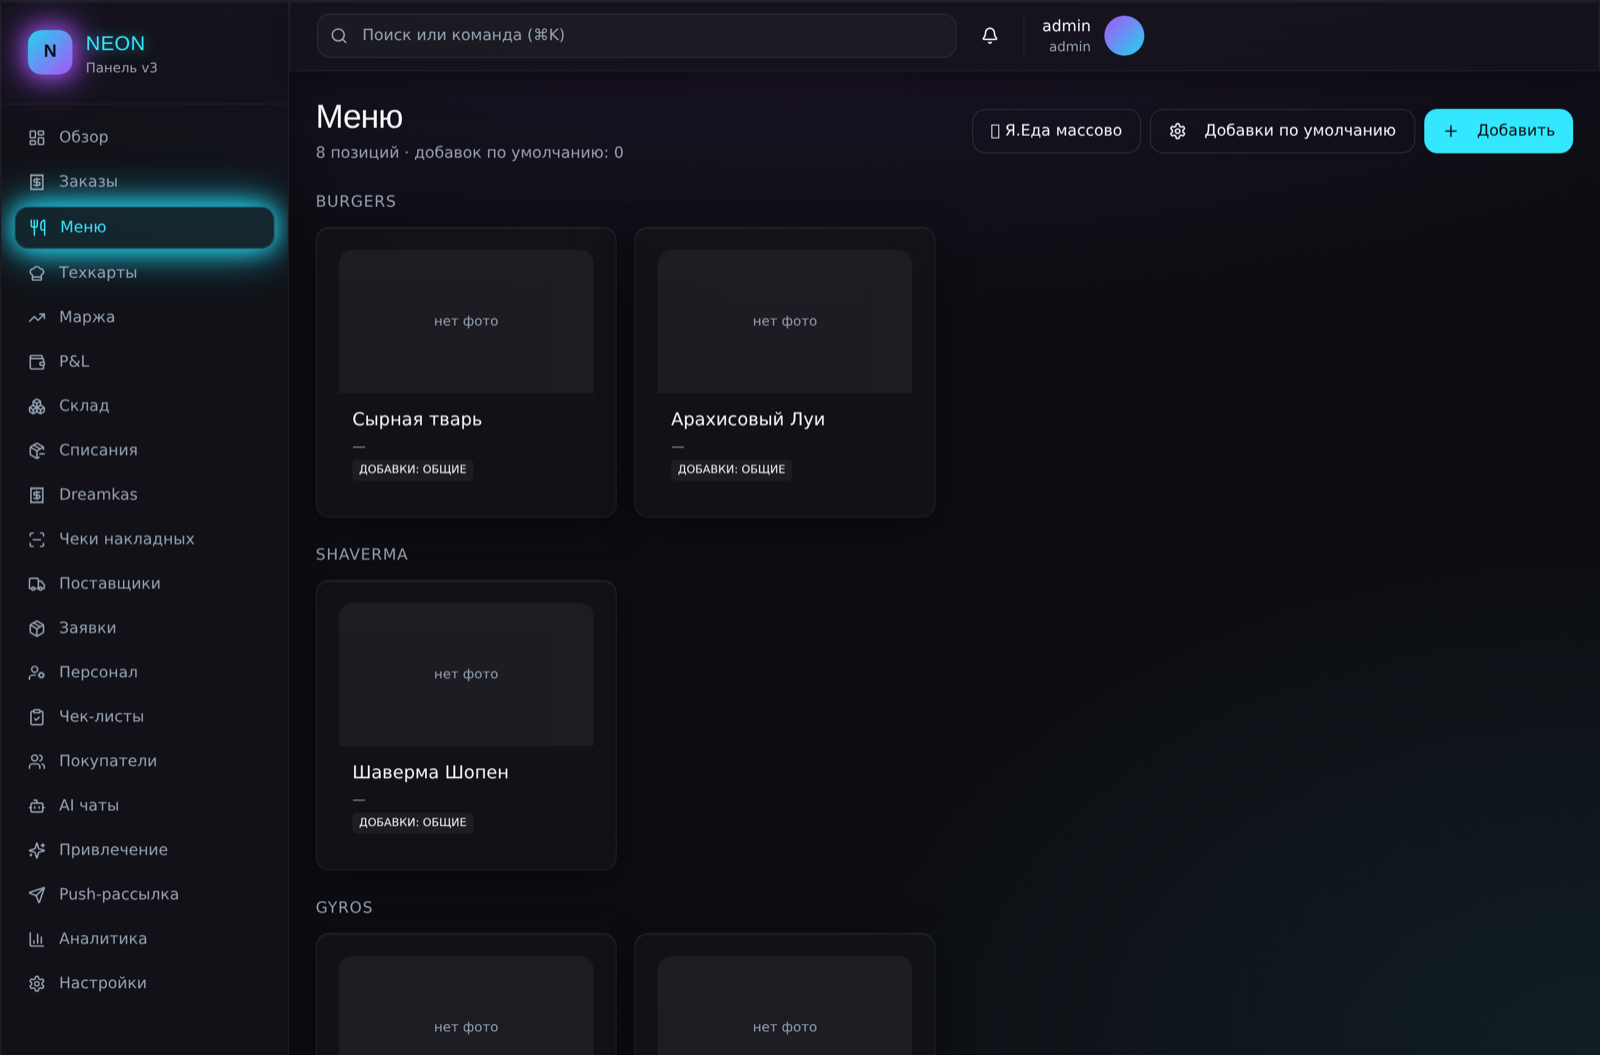Navigate to Маржа

coord(145,317)
